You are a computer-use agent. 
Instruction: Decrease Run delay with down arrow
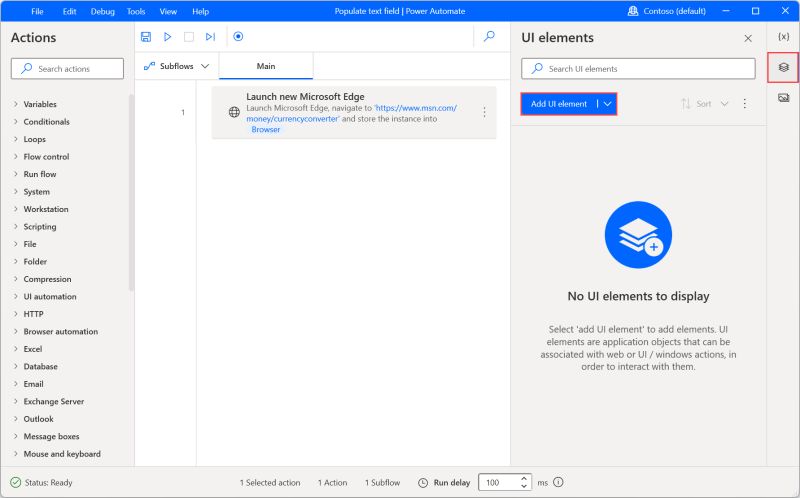tap(523, 486)
